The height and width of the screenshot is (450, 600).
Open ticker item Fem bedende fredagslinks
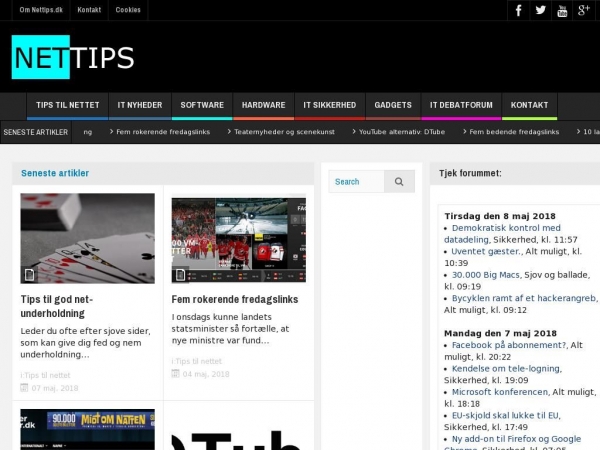[514, 132]
